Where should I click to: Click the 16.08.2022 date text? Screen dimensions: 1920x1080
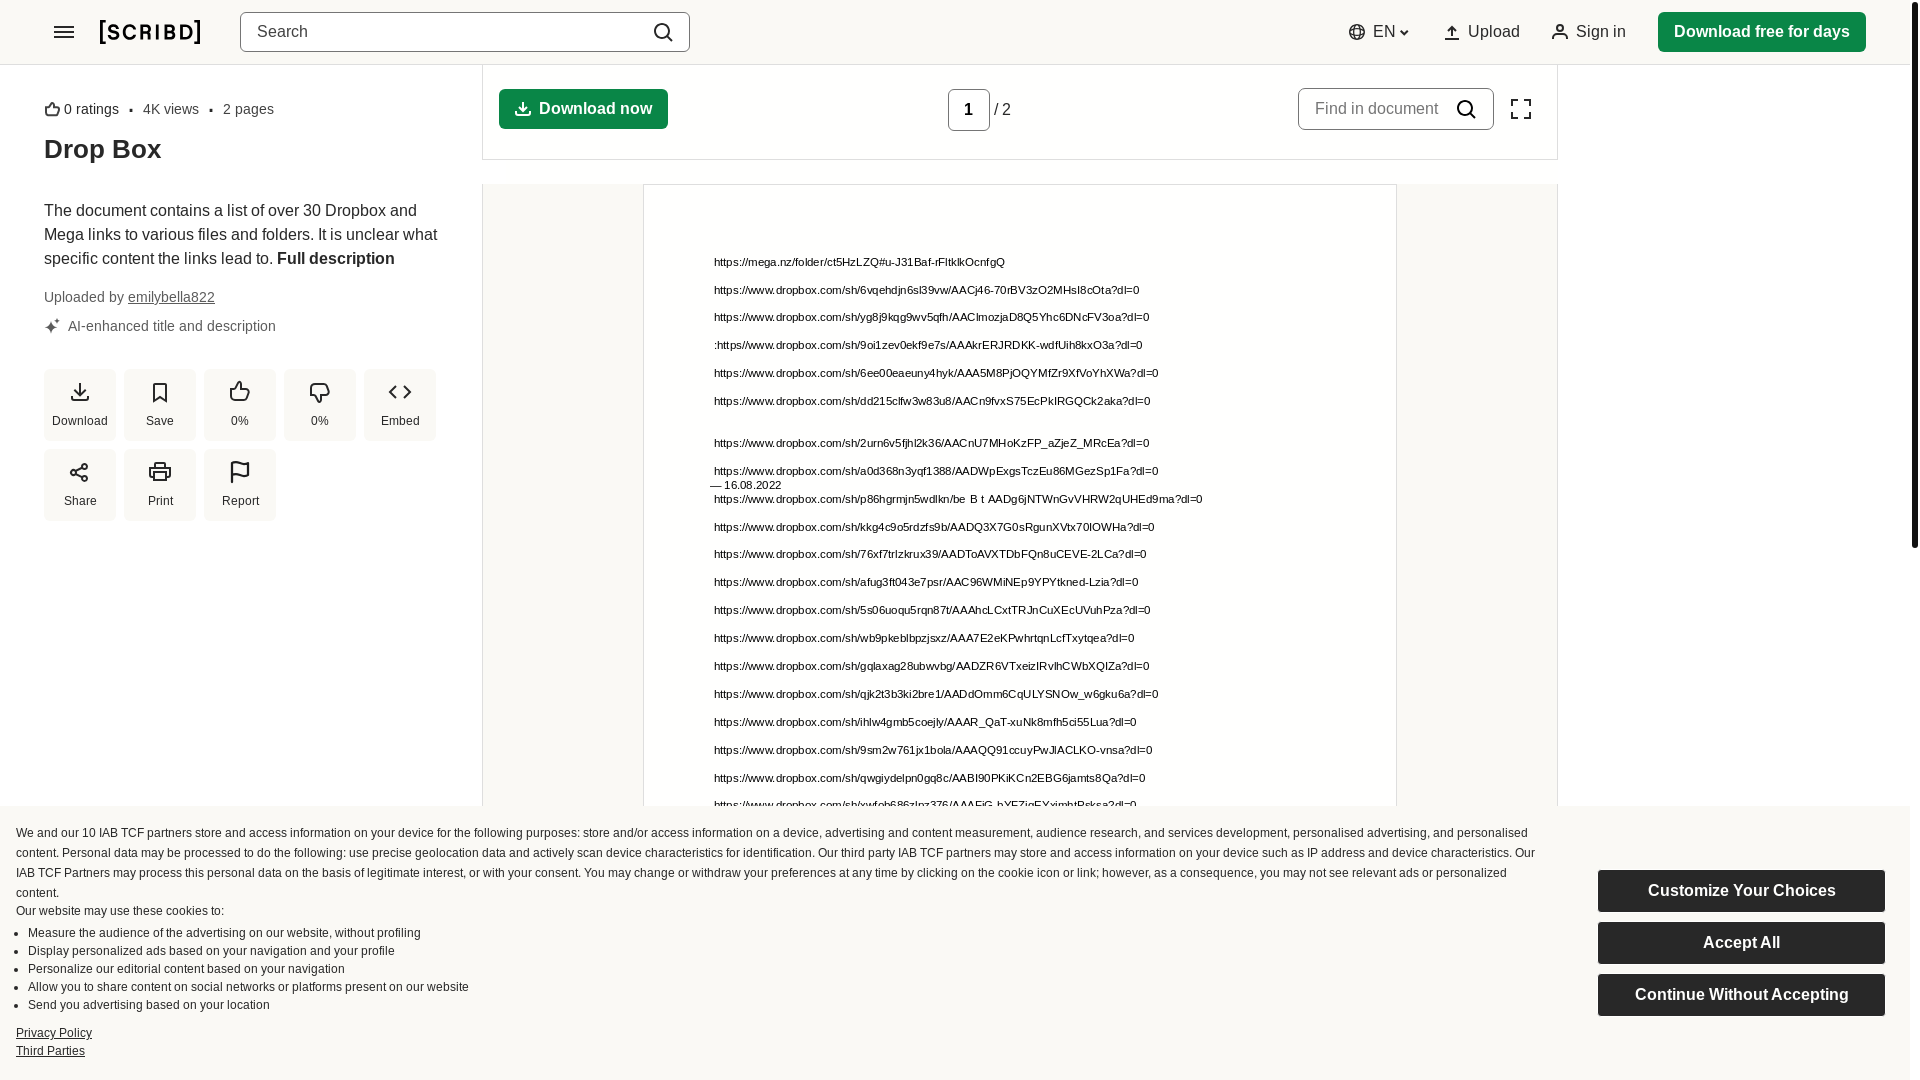[x=752, y=485]
